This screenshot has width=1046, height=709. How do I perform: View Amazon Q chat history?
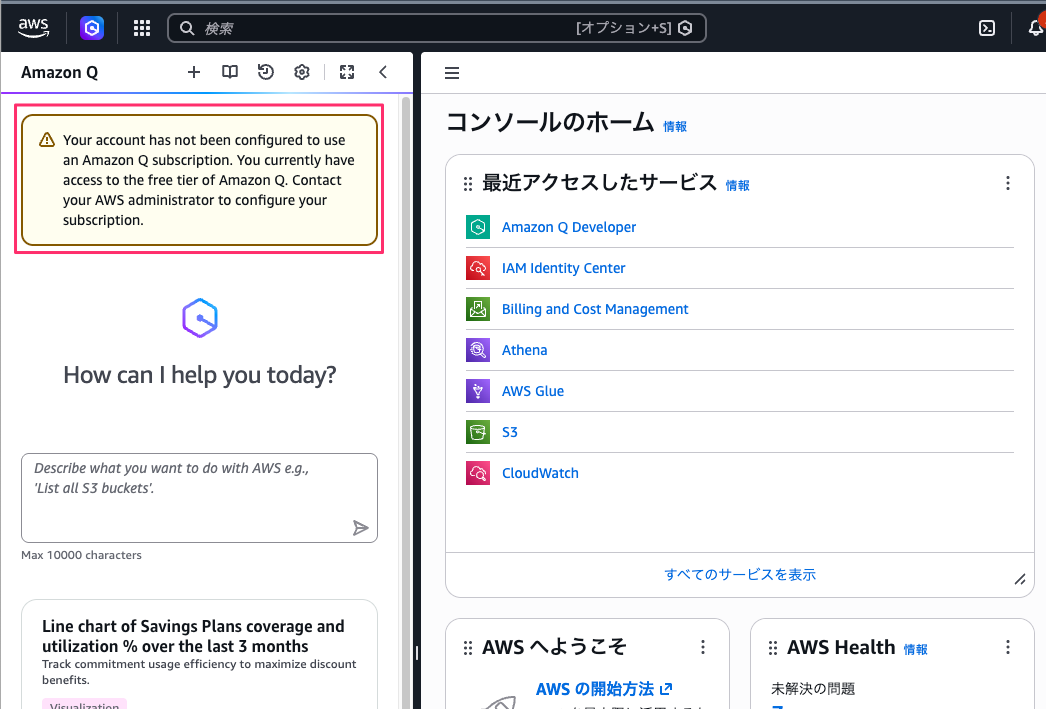point(265,72)
